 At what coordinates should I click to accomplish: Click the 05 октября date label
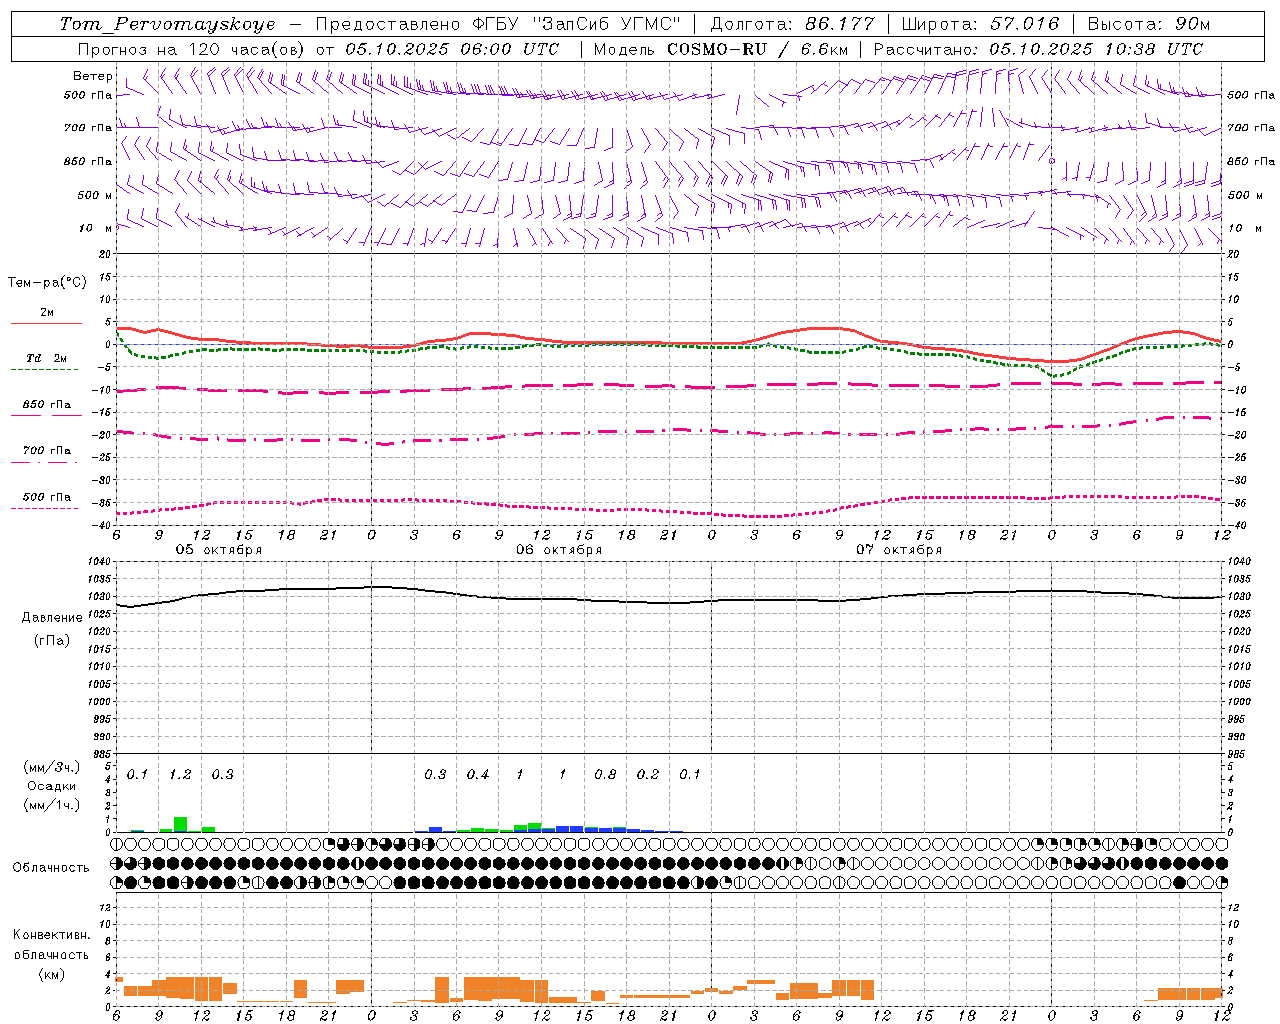tap(219, 550)
